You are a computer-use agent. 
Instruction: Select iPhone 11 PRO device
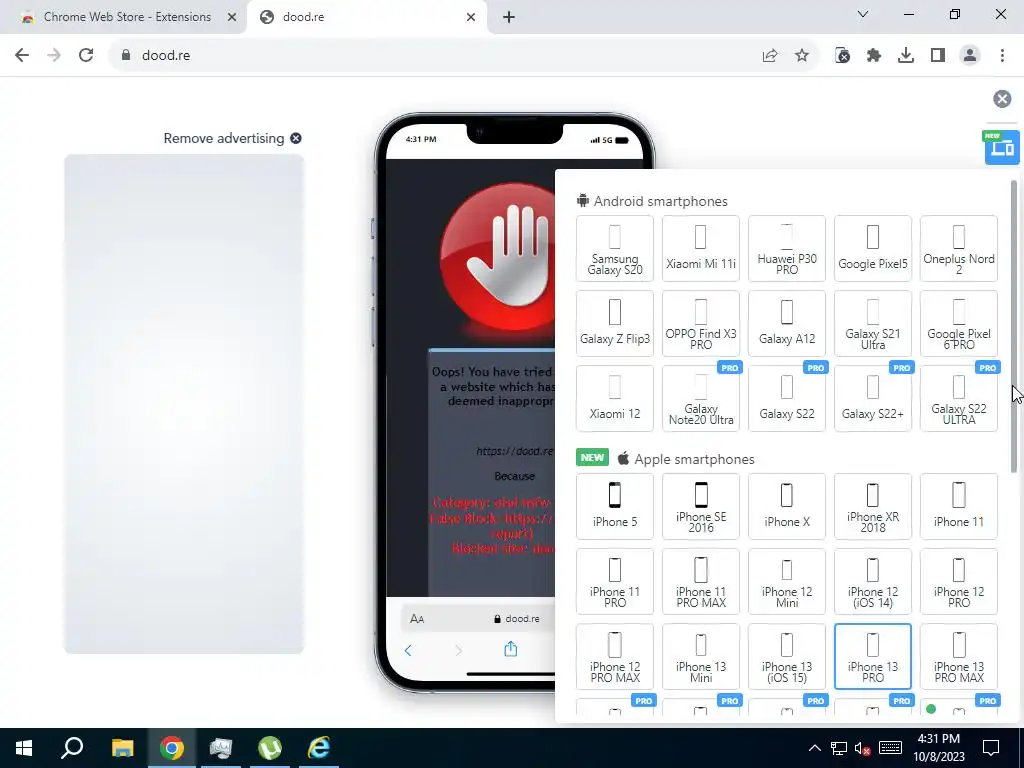click(x=615, y=582)
